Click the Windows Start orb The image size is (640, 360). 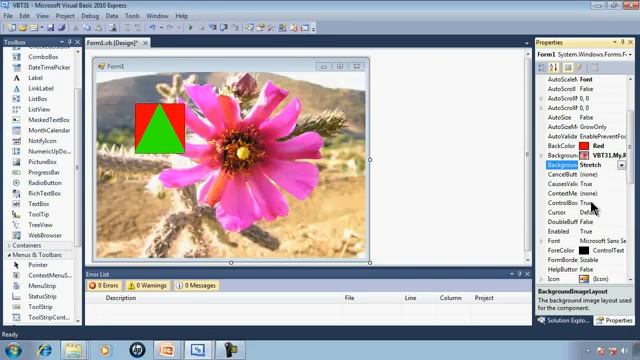coord(13,350)
